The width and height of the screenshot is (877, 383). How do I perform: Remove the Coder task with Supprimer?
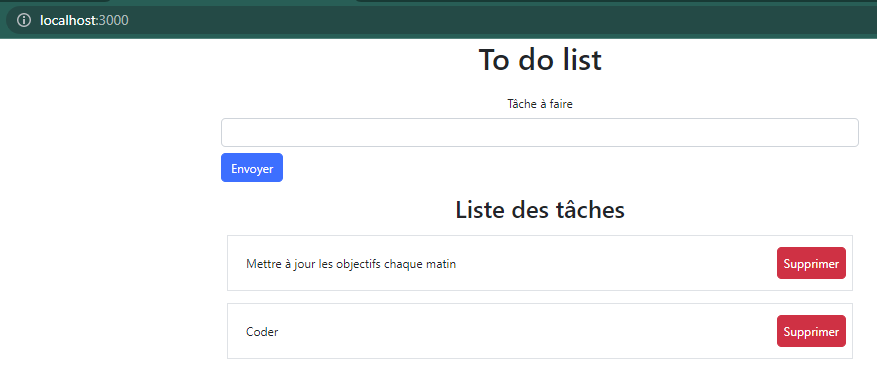(811, 331)
